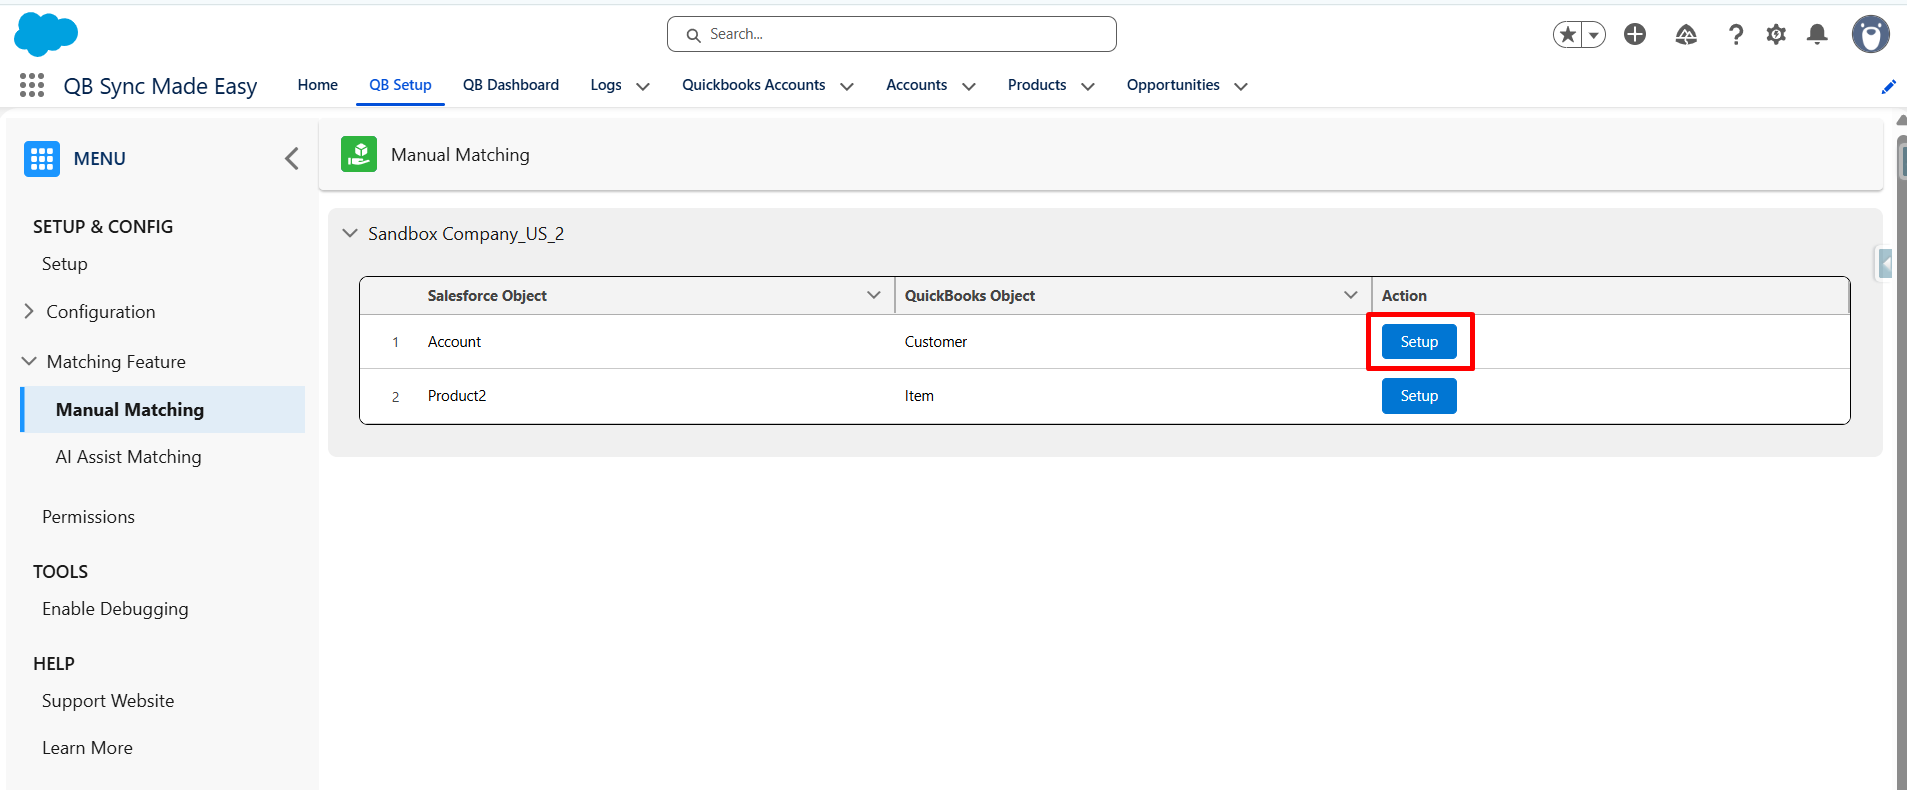Expand the right-edge side panel handle
Viewport: 1907px width, 790px height.
1884,264
